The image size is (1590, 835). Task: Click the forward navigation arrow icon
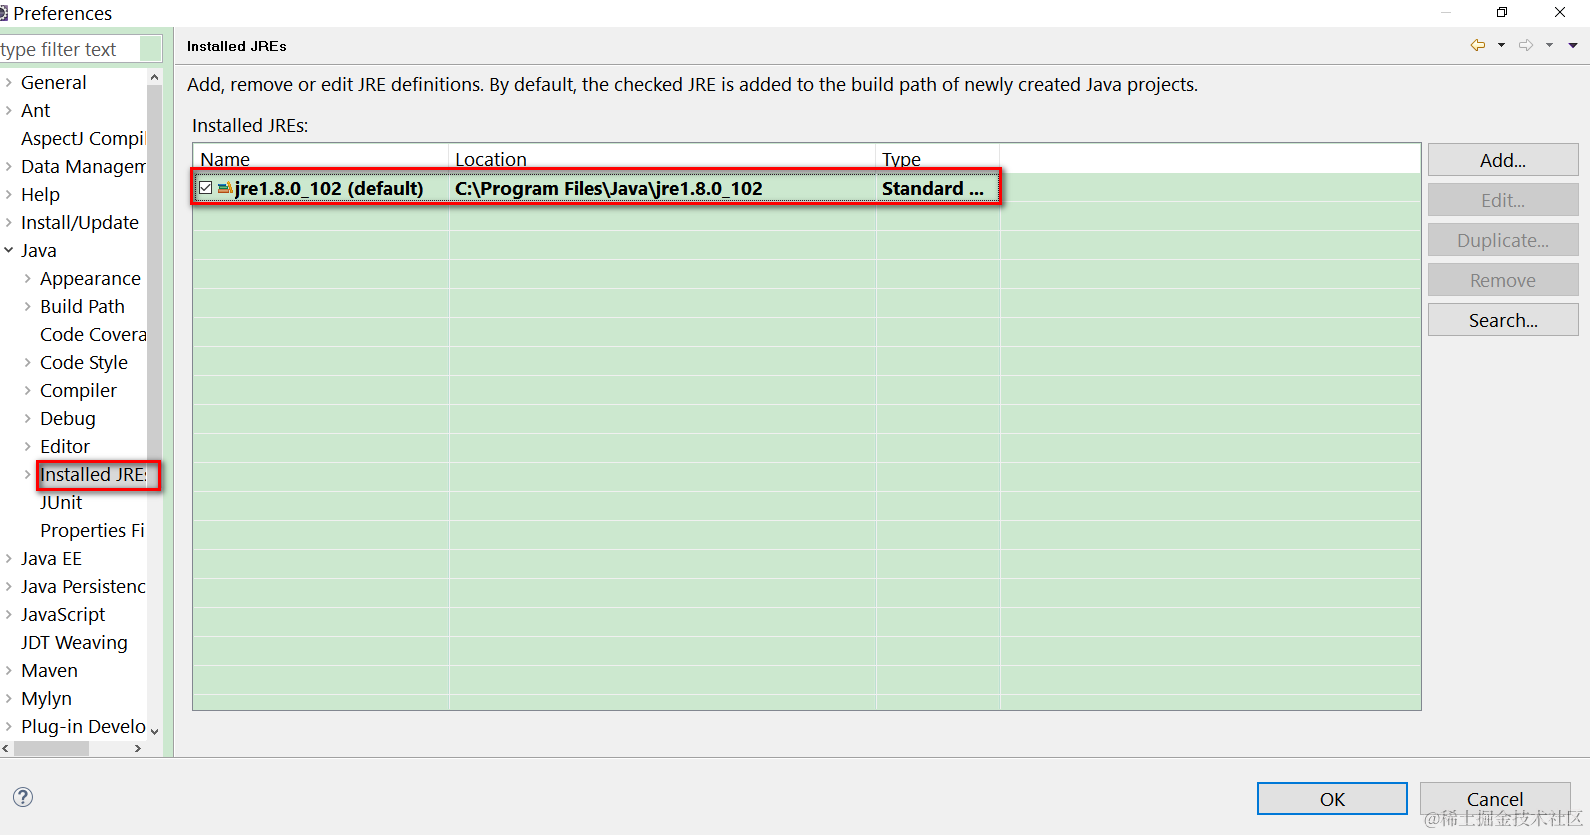click(x=1526, y=45)
